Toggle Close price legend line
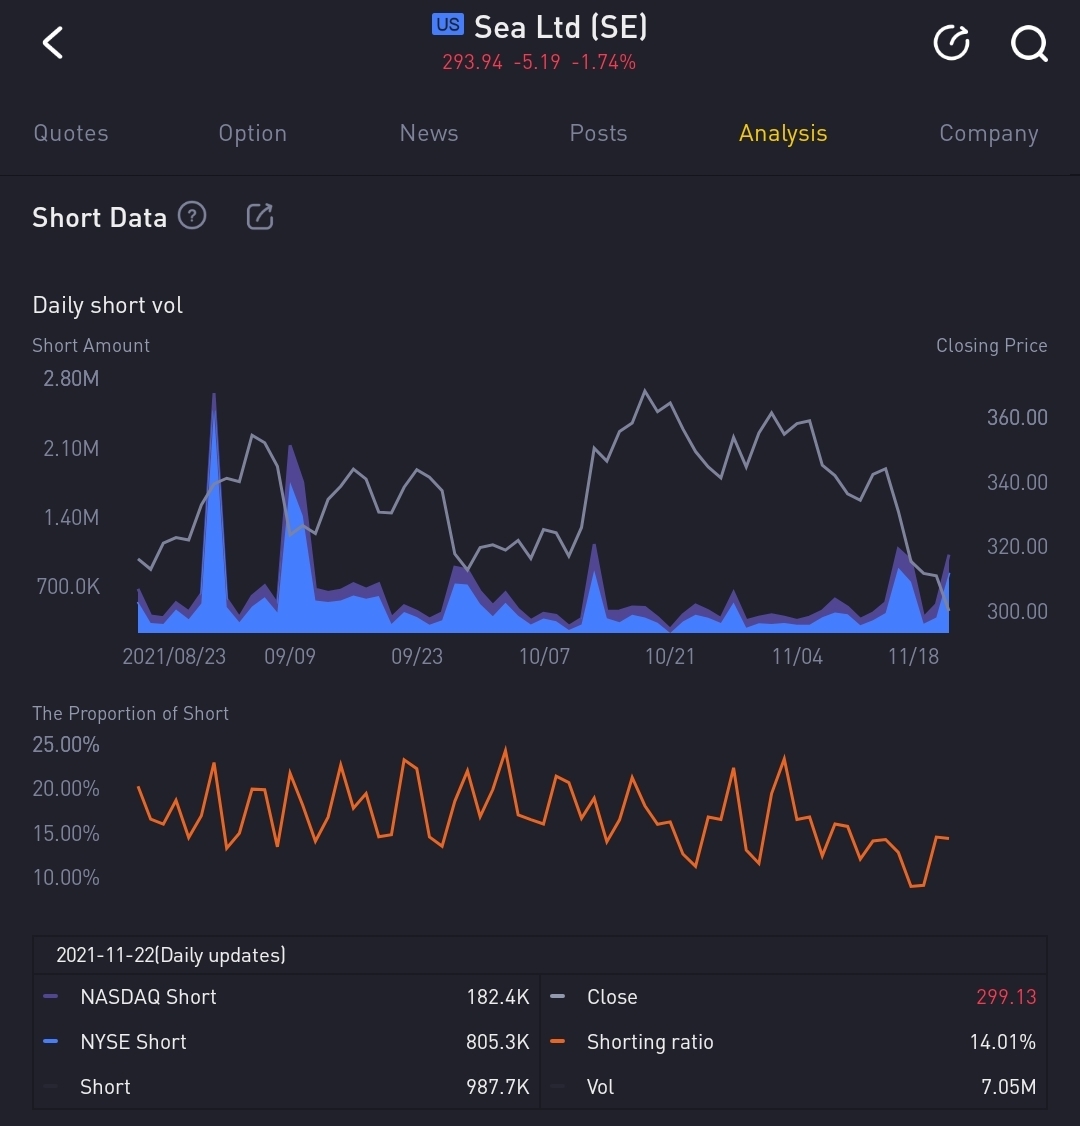Screen dimensions: 1080x1126 point(611,997)
